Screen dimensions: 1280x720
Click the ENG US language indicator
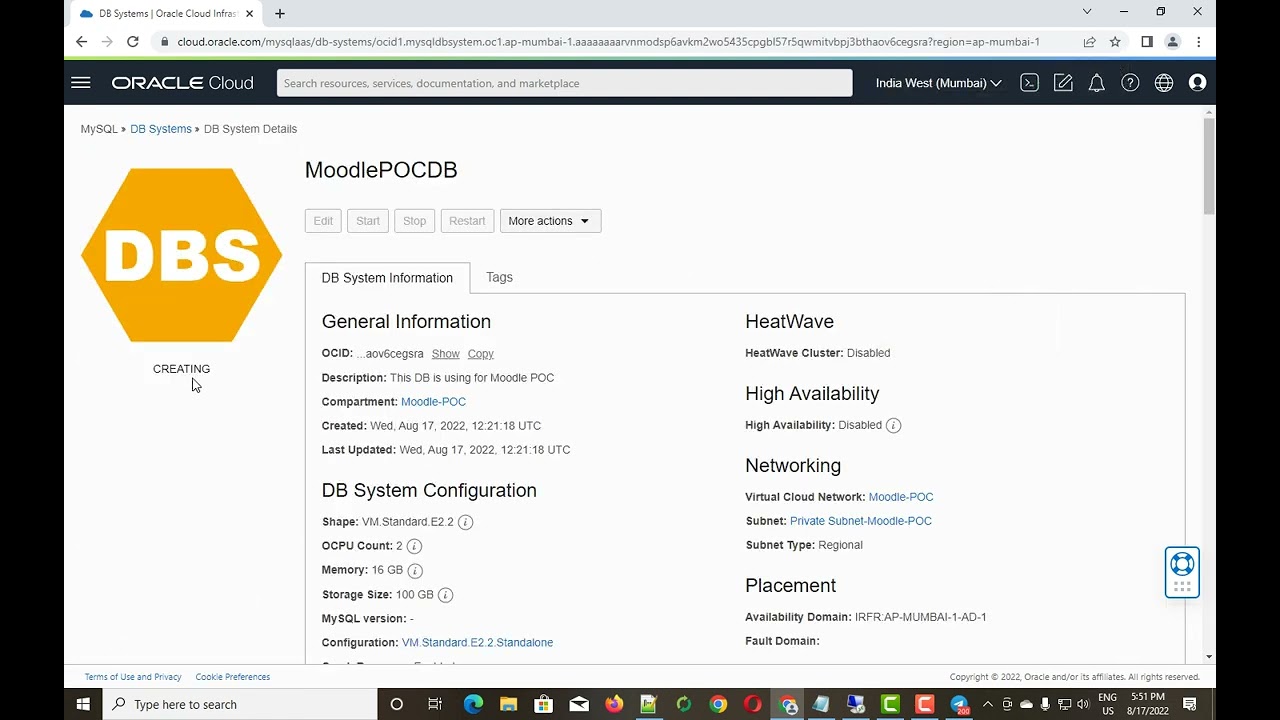(x=1108, y=704)
